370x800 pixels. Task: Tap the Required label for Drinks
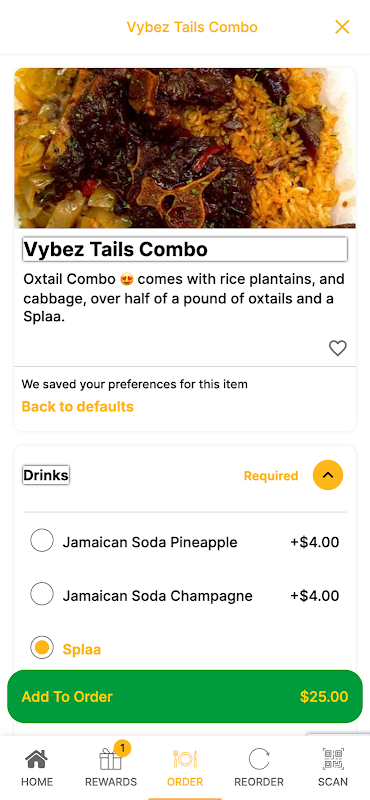[271, 476]
